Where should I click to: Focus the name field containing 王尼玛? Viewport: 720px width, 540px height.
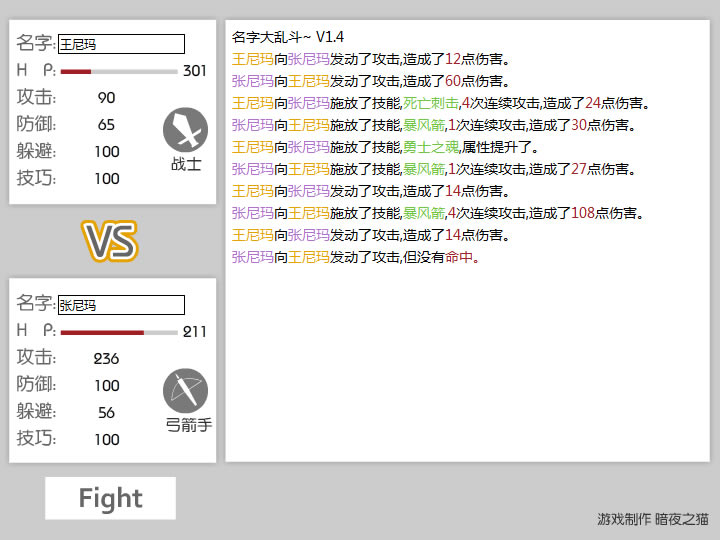point(121,44)
